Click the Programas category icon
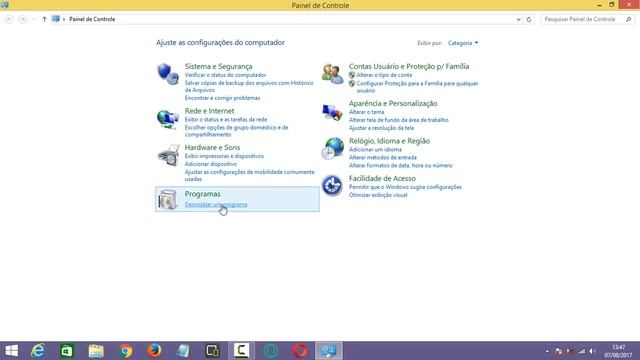Screen dimensions: 640x360 click(x=168, y=200)
